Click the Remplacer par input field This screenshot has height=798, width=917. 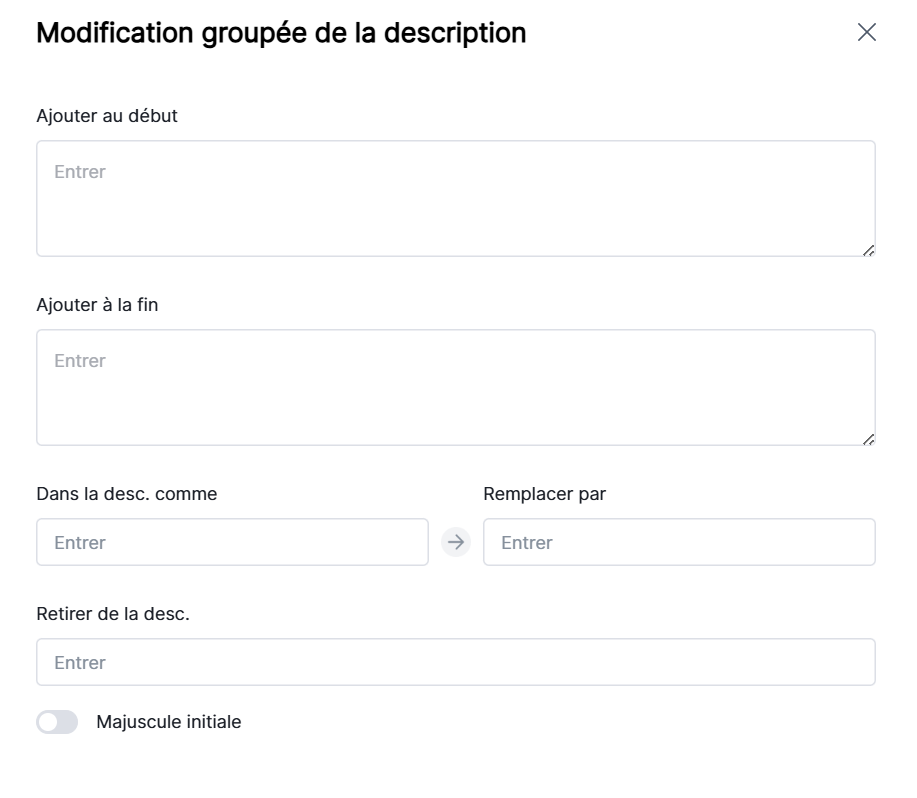(x=679, y=542)
